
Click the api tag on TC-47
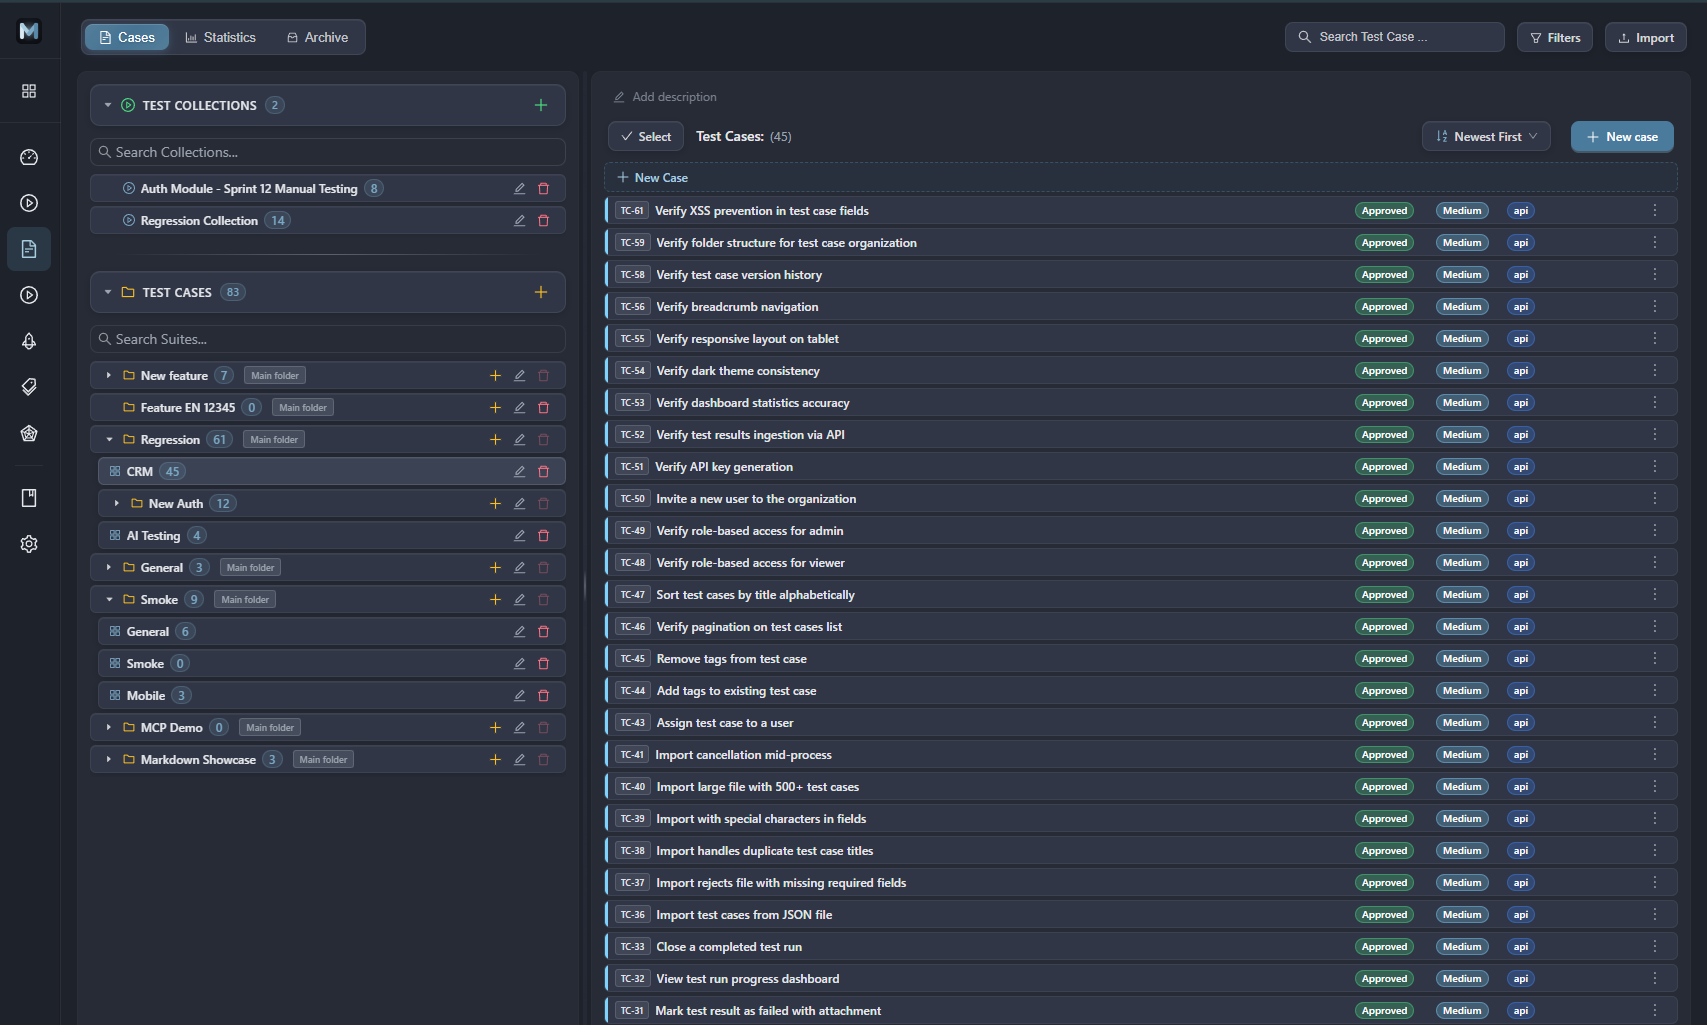(1520, 595)
